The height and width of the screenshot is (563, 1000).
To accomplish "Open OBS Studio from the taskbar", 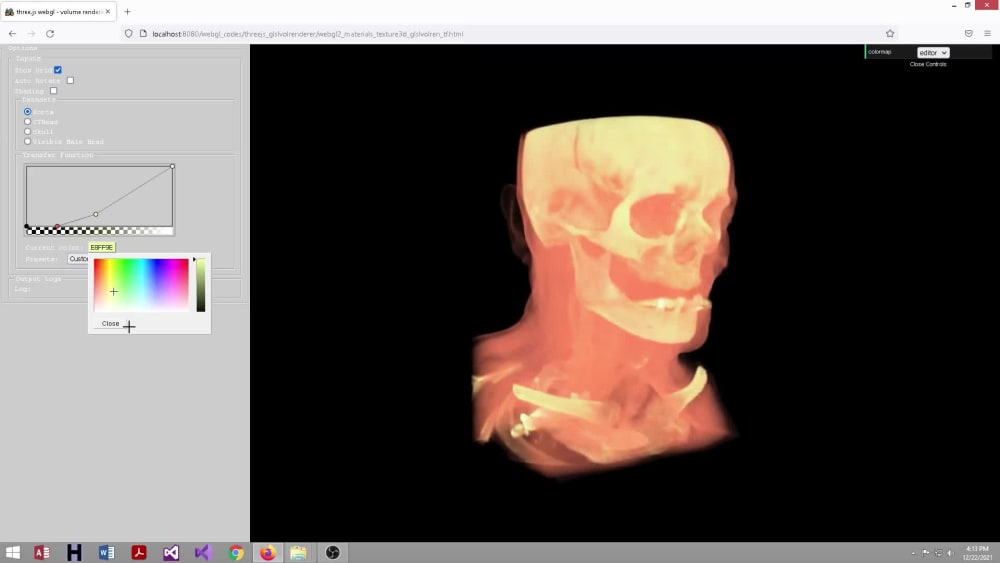I will point(332,552).
